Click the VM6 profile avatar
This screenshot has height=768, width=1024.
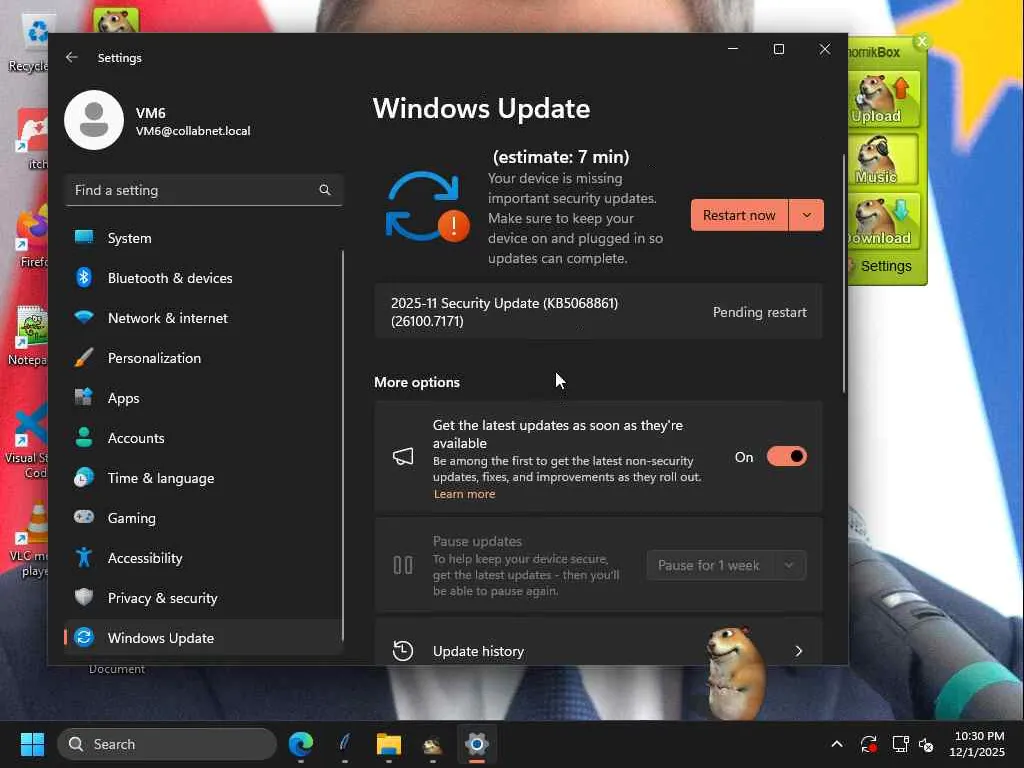coord(94,120)
